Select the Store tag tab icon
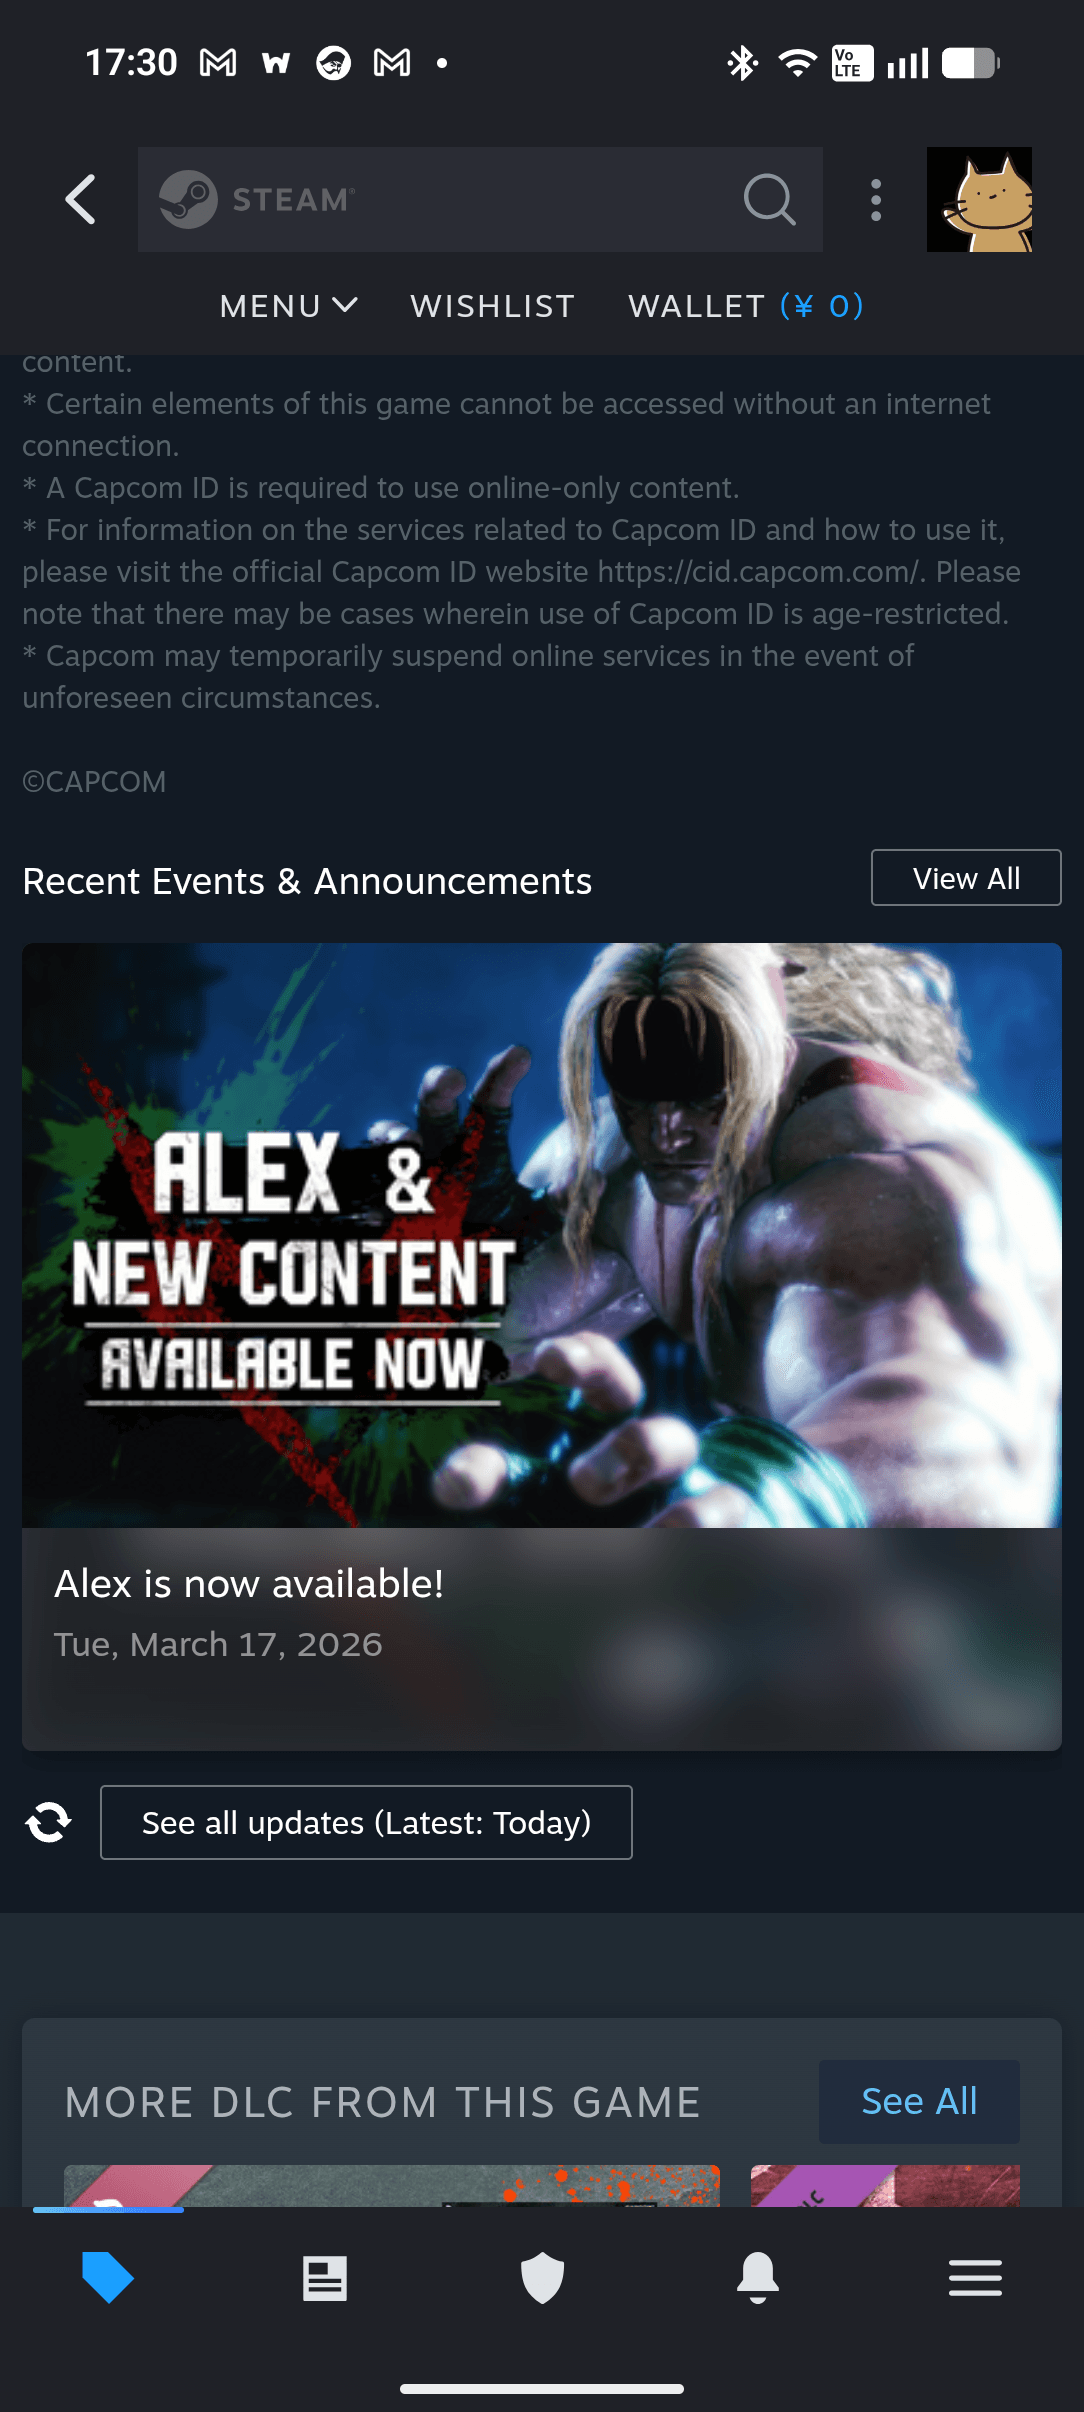1084x2412 pixels. [108, 2278]
